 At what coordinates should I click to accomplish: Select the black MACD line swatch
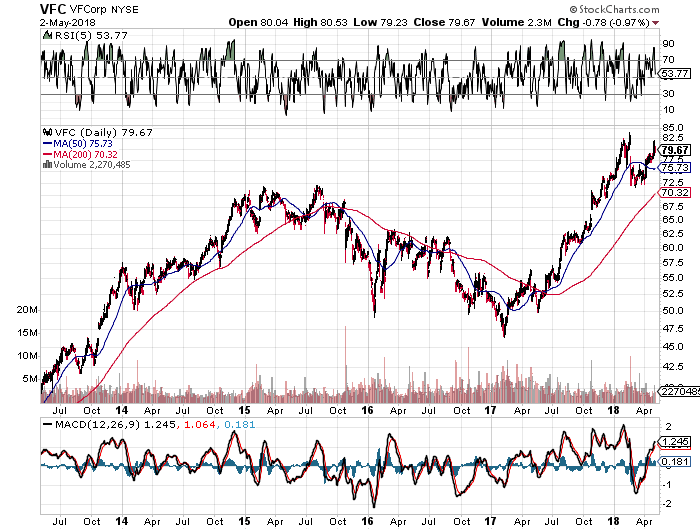47,425
